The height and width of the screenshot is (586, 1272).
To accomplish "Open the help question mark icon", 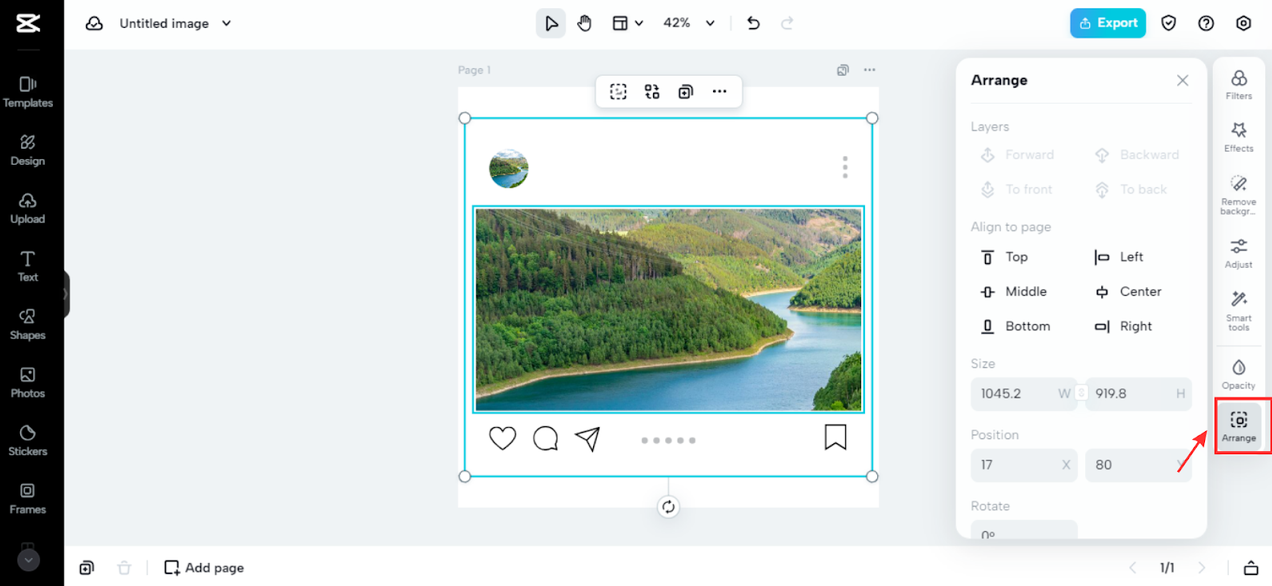I will [x=1206, y=23].
